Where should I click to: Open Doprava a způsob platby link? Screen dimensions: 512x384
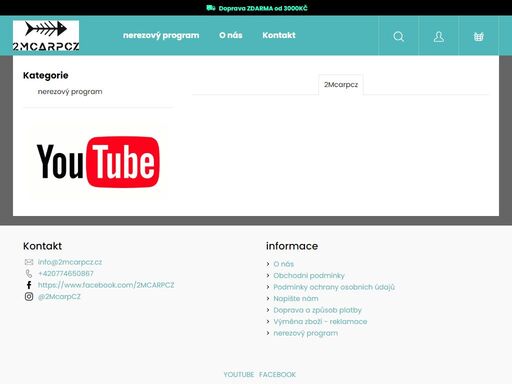click(x=317, y=310)
